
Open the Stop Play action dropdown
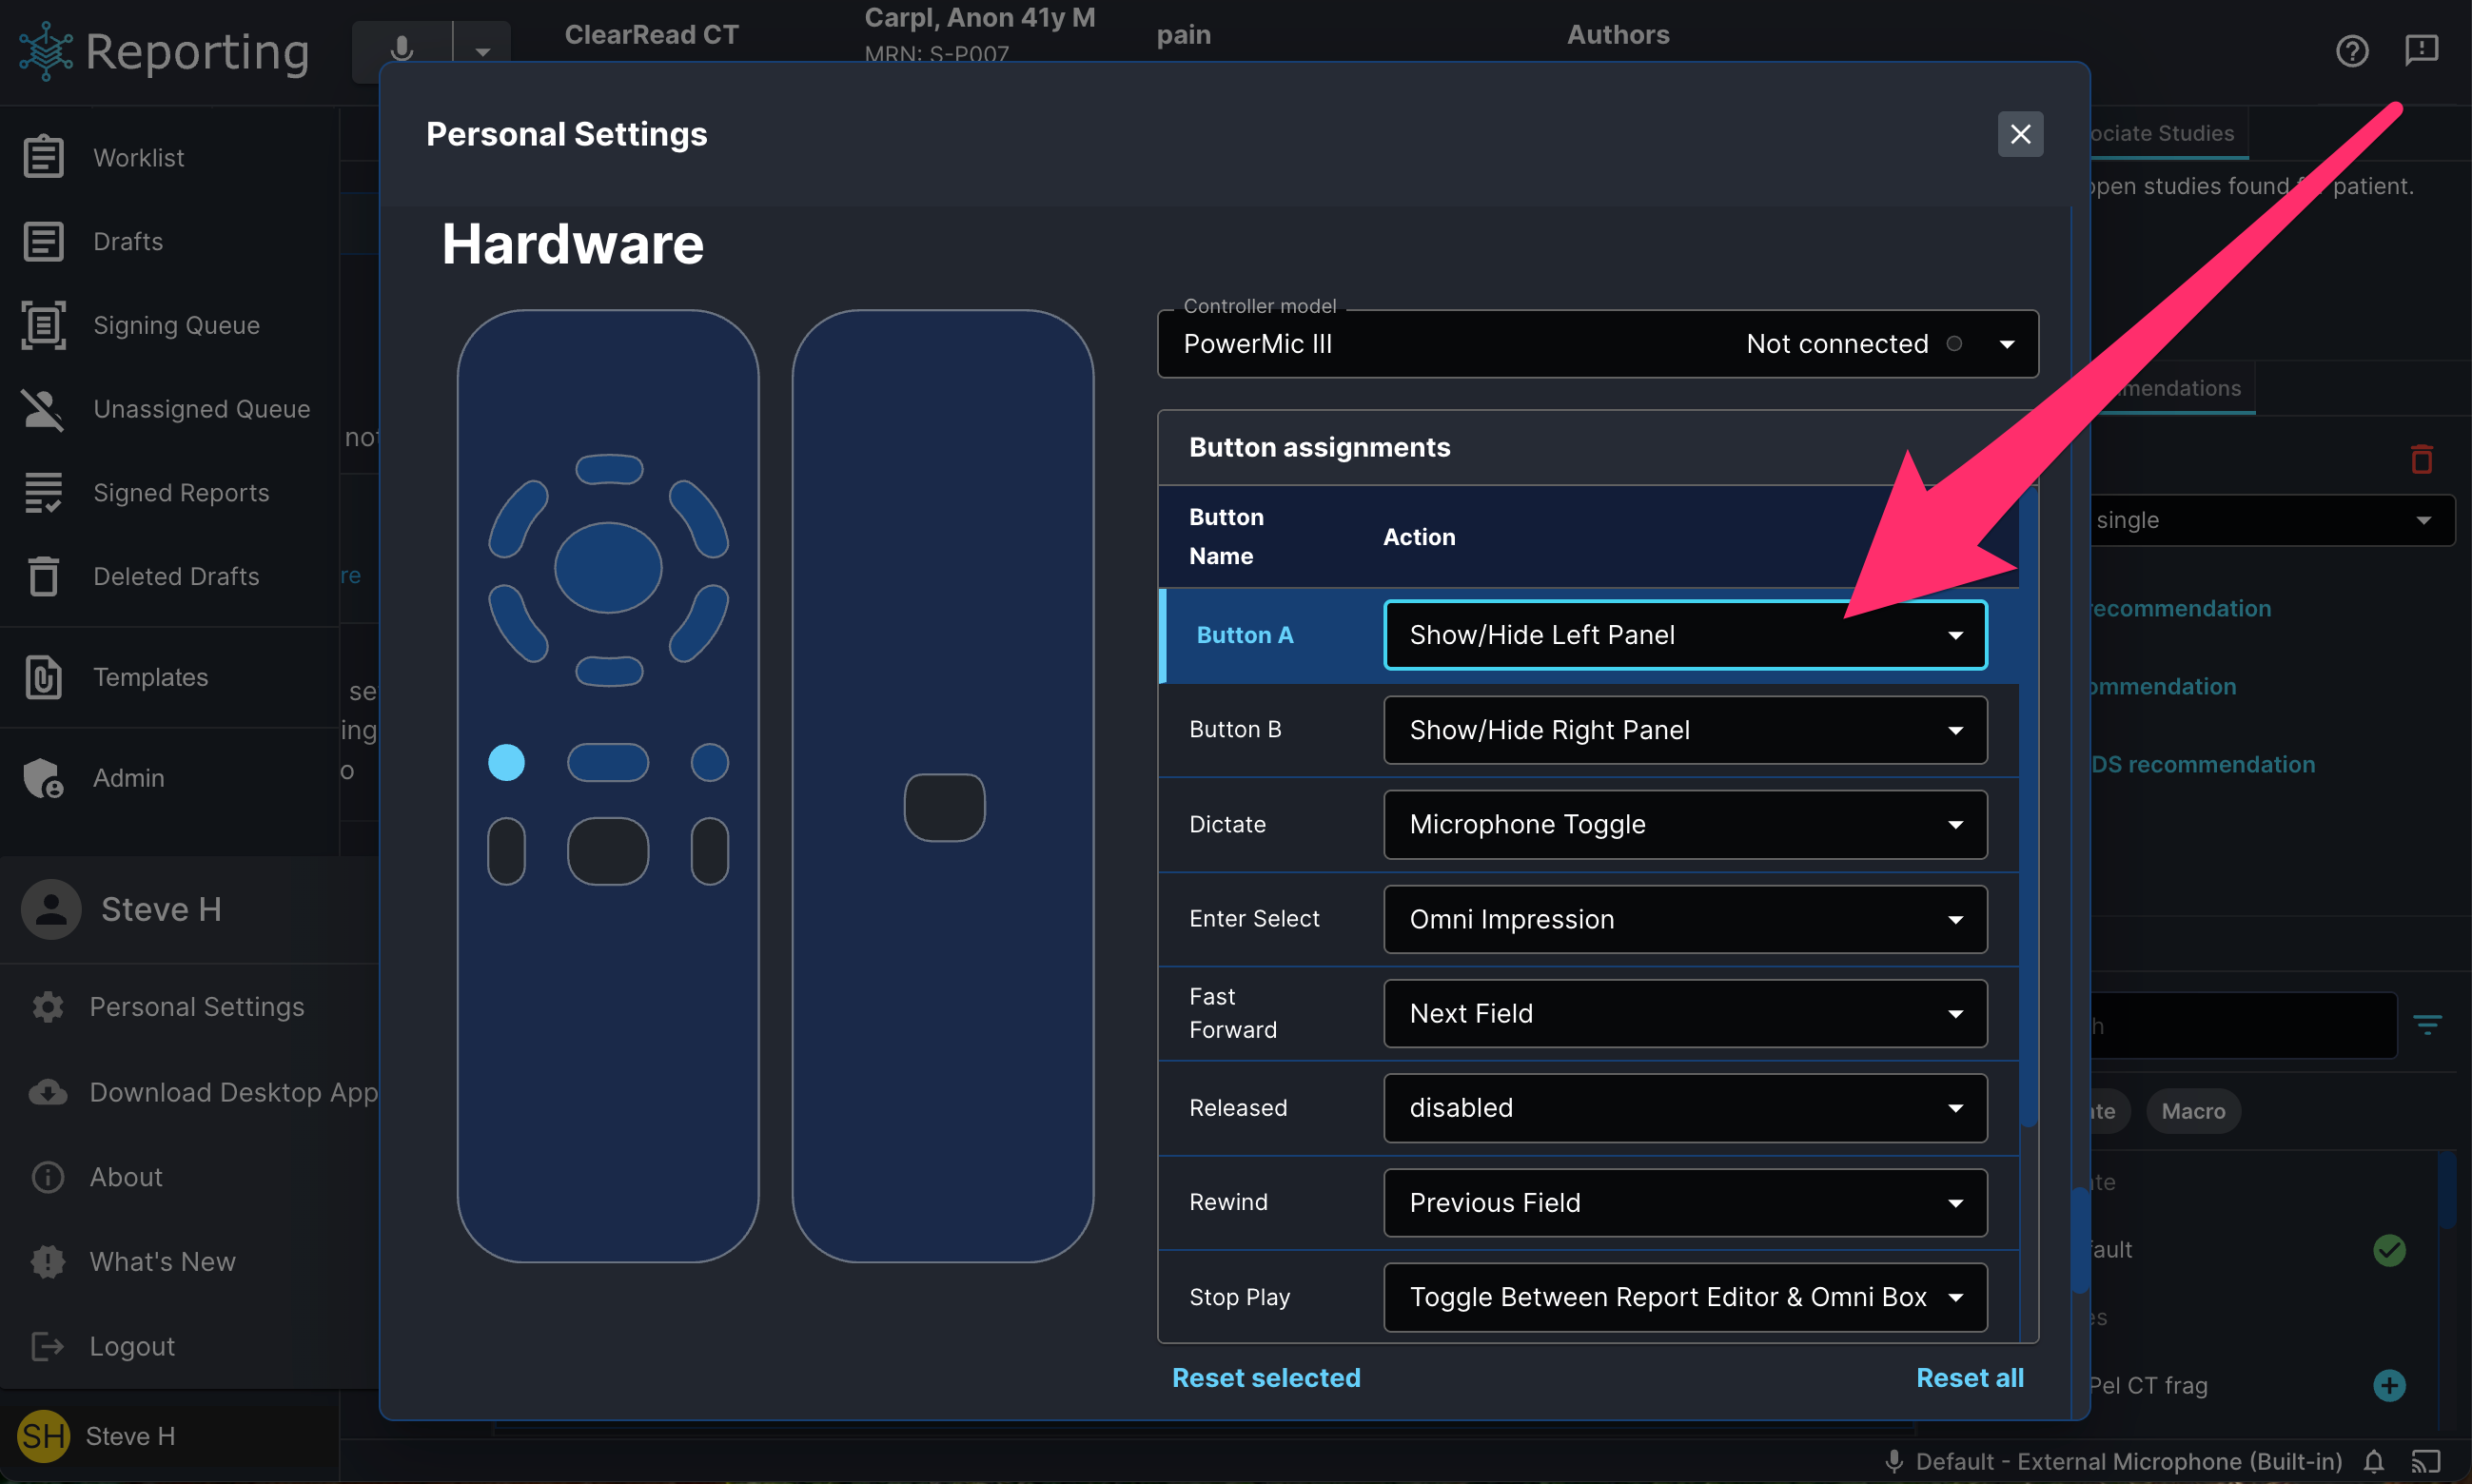pyautogui.click(x=1685, y=1297)
